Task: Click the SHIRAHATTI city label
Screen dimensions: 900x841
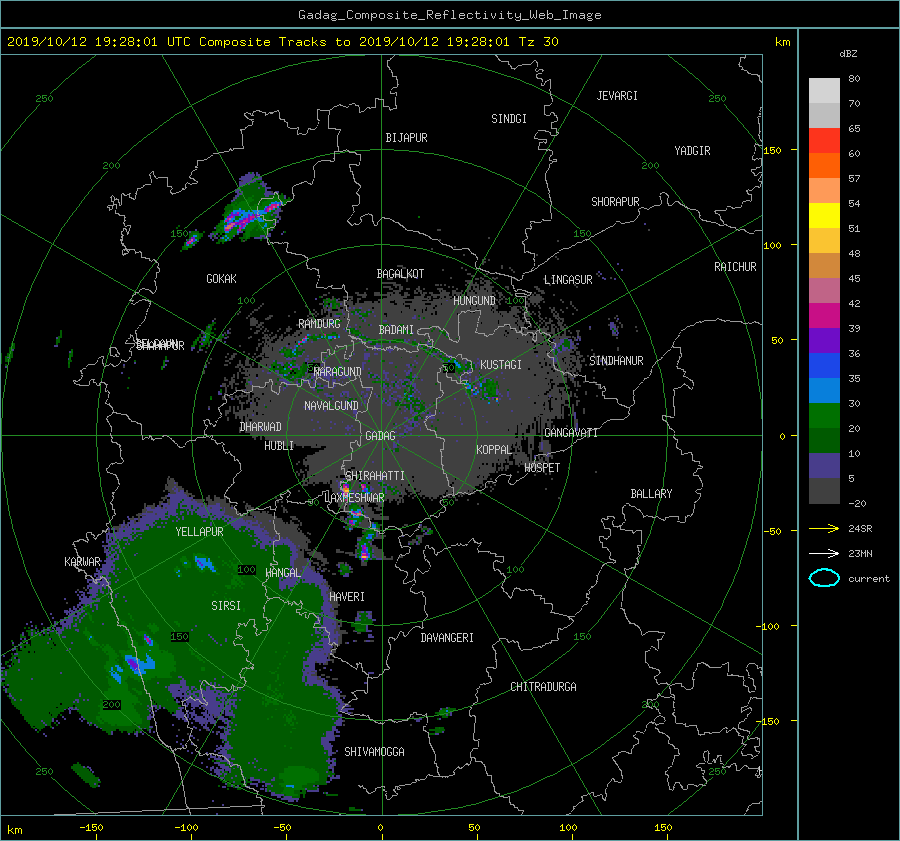Action: [374, 476]
